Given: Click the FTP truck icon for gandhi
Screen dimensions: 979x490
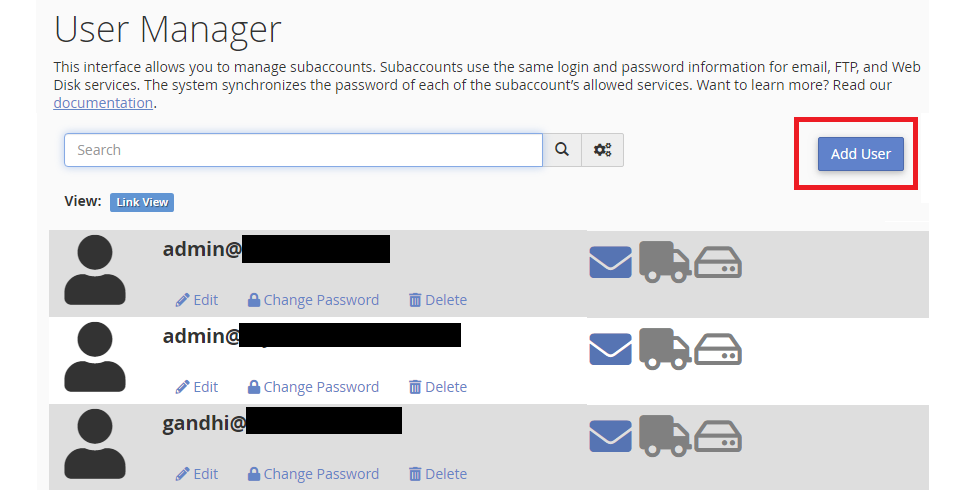Looking at the screenshot, I should pos(664,436).
